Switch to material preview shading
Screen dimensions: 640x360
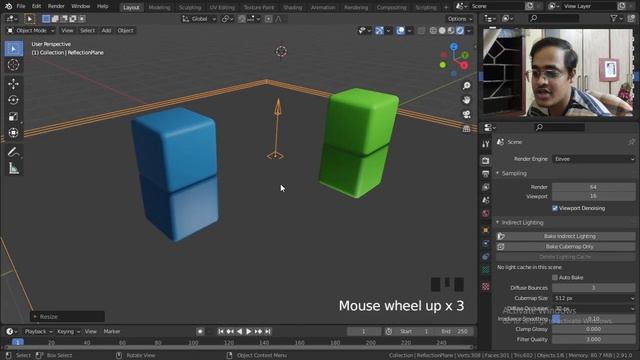click(x=451, y=30)
